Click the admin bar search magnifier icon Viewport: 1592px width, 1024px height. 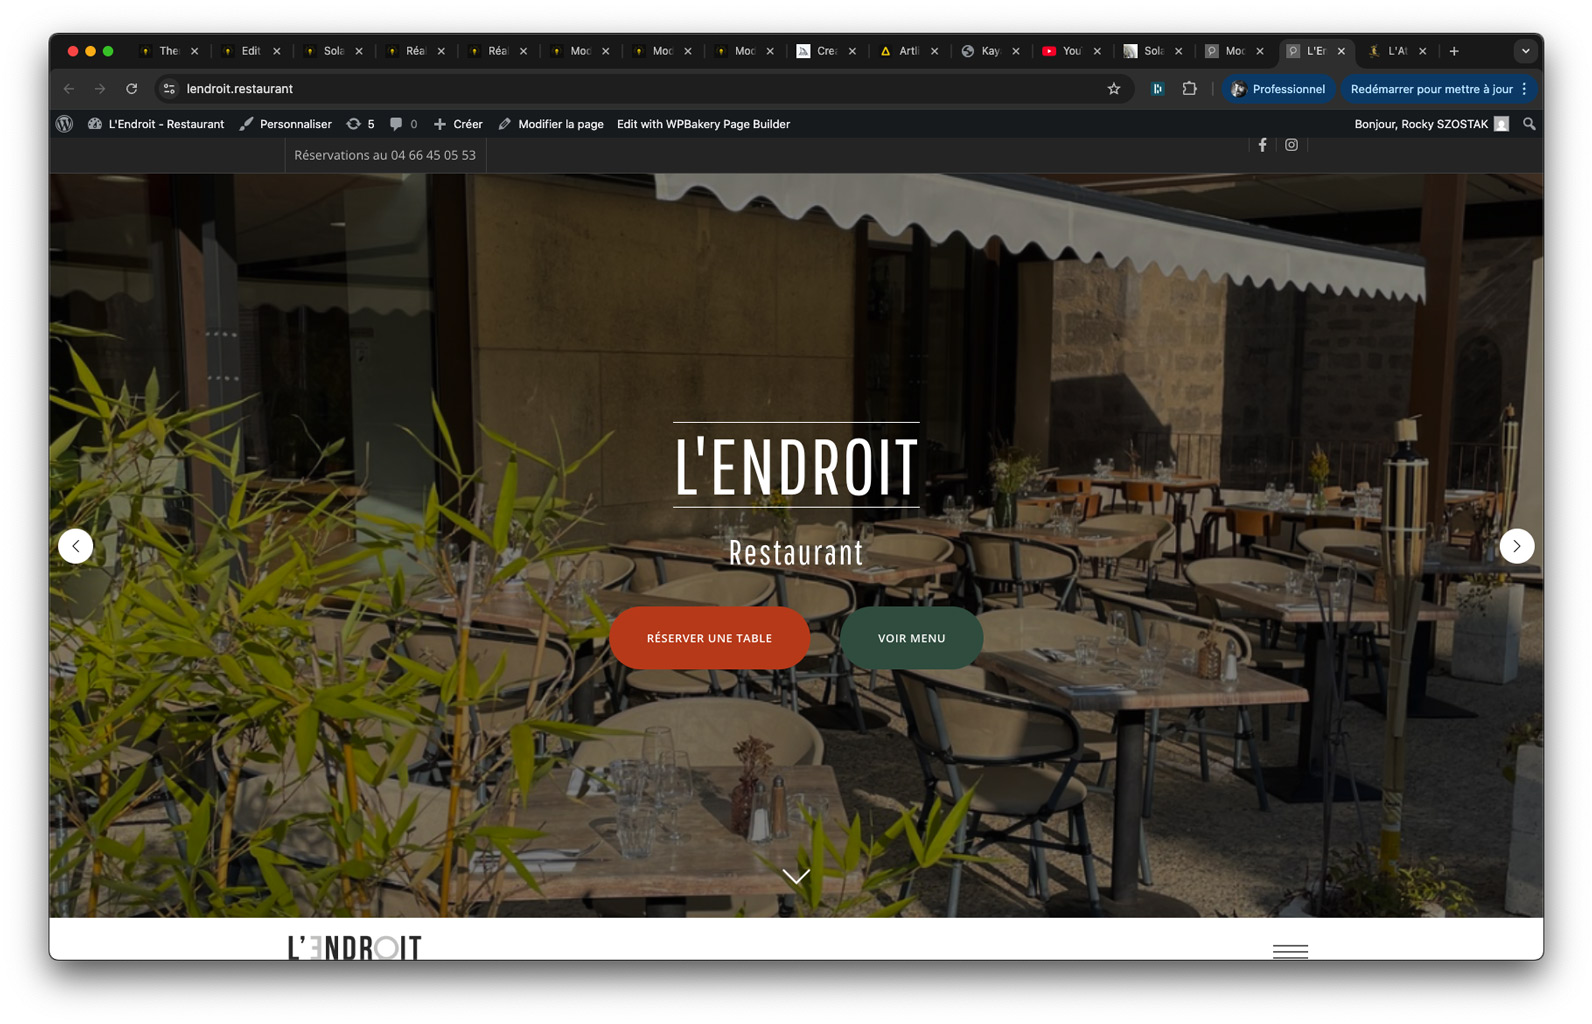coord(1528,124)
